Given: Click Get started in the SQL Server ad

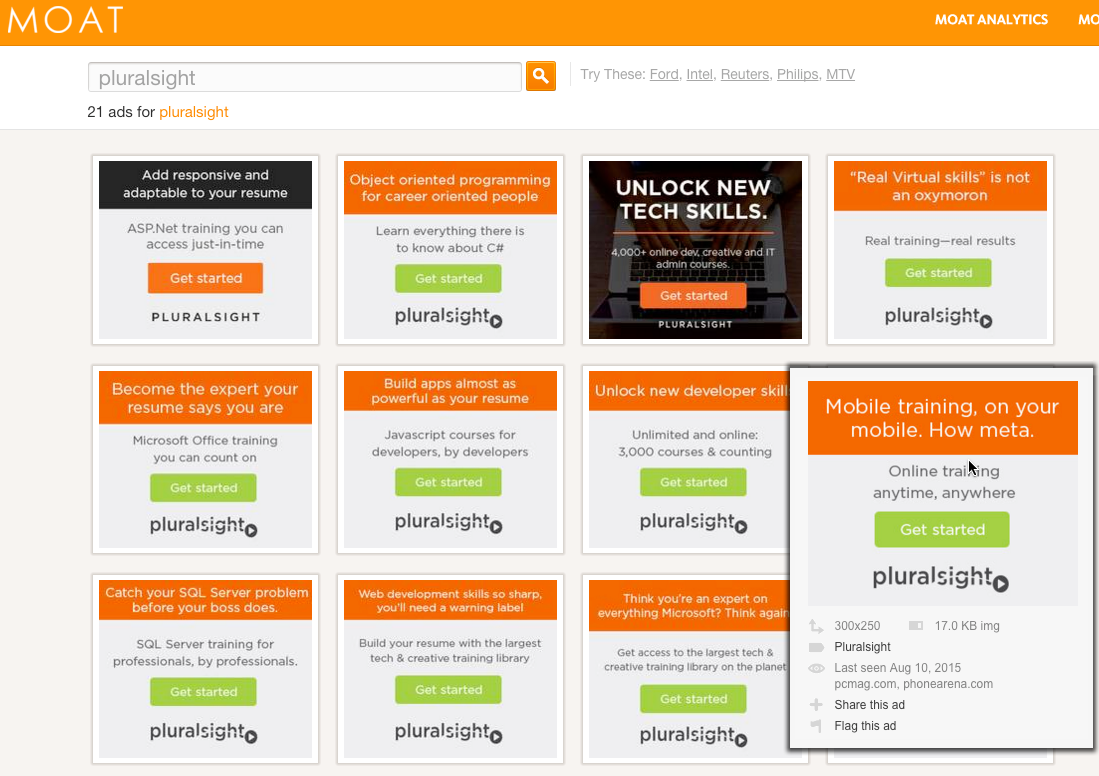Looking at the screenshot, I should pos(203,691).
